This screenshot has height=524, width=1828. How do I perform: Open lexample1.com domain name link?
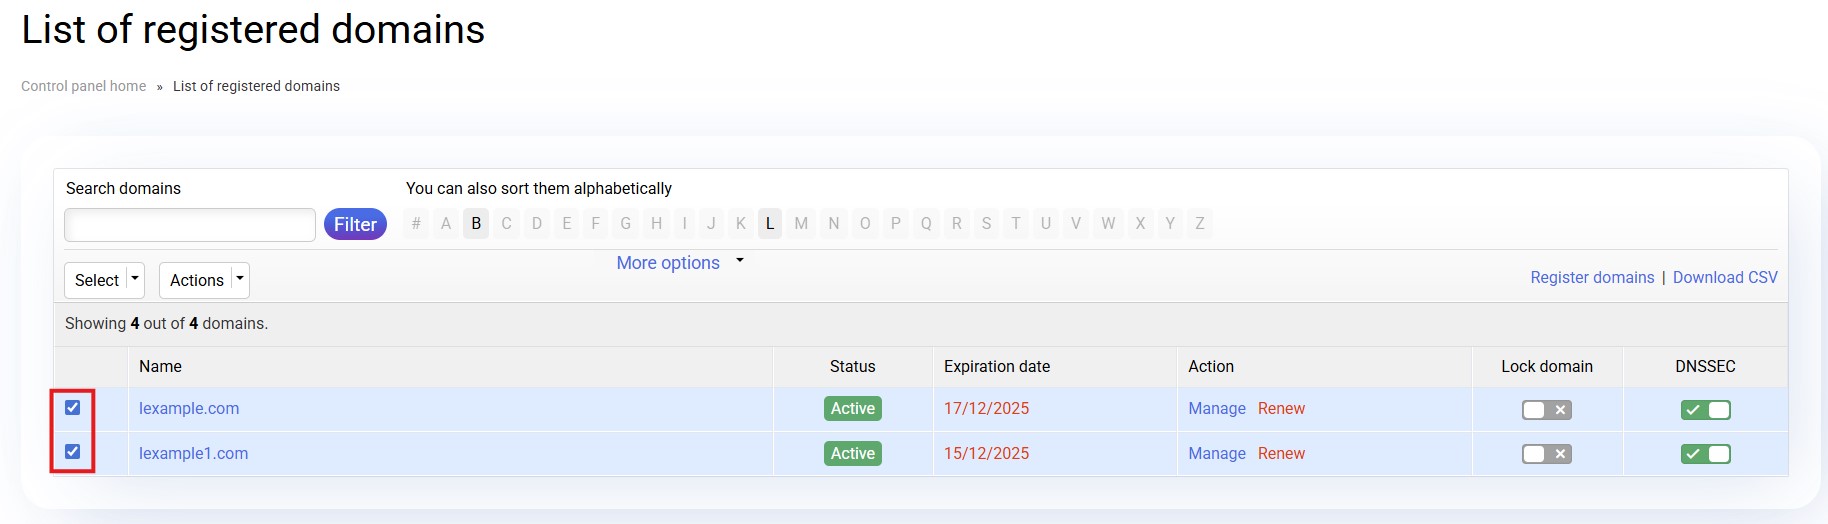193,453
